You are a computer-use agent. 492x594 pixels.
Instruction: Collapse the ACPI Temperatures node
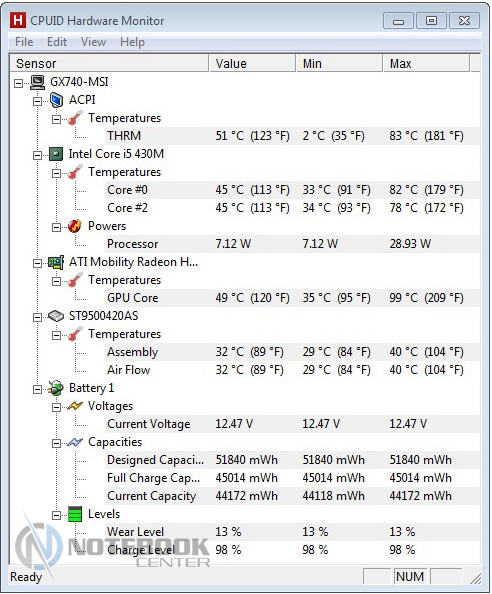(56, 119)
